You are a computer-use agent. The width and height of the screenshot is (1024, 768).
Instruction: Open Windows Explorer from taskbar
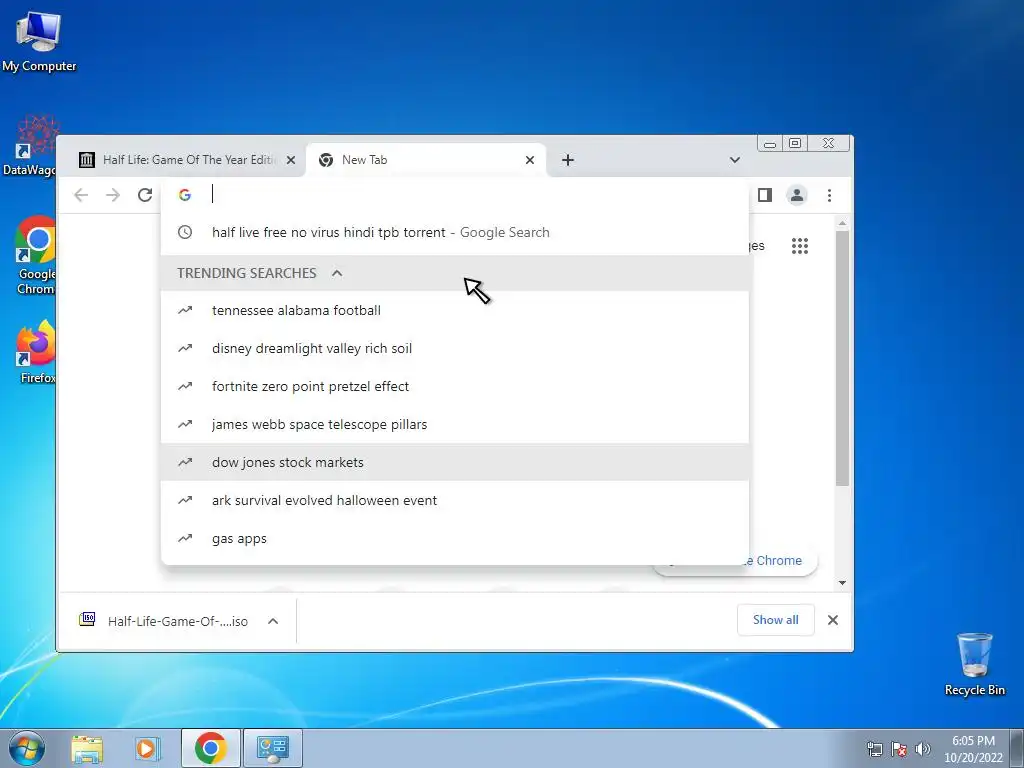[x=87, y=748]
